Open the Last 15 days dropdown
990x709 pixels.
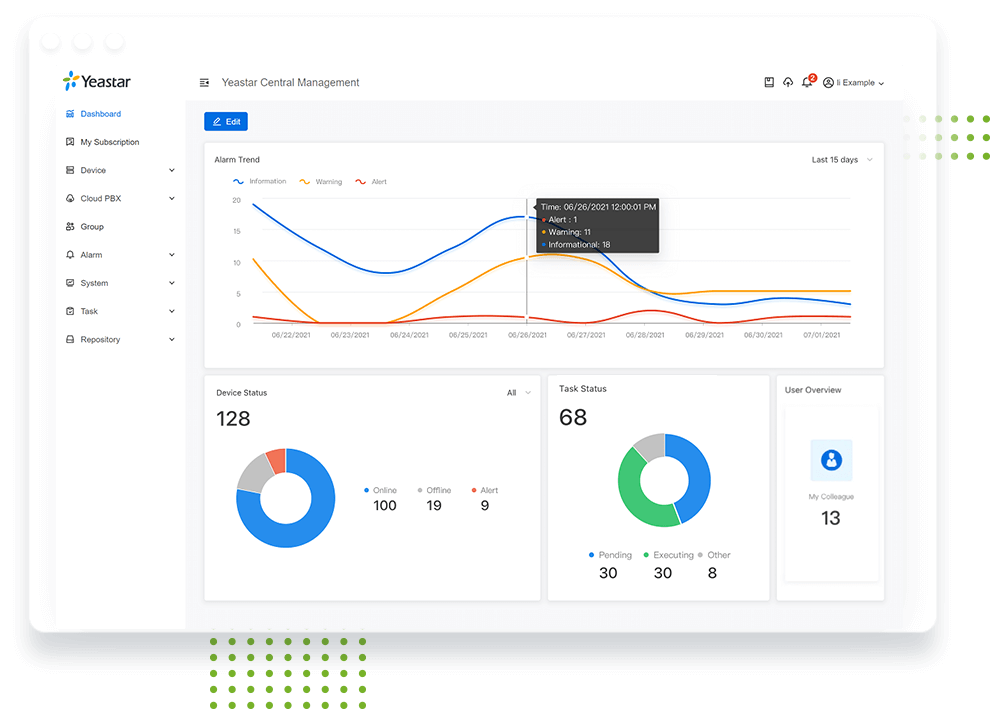coord(841,160)
